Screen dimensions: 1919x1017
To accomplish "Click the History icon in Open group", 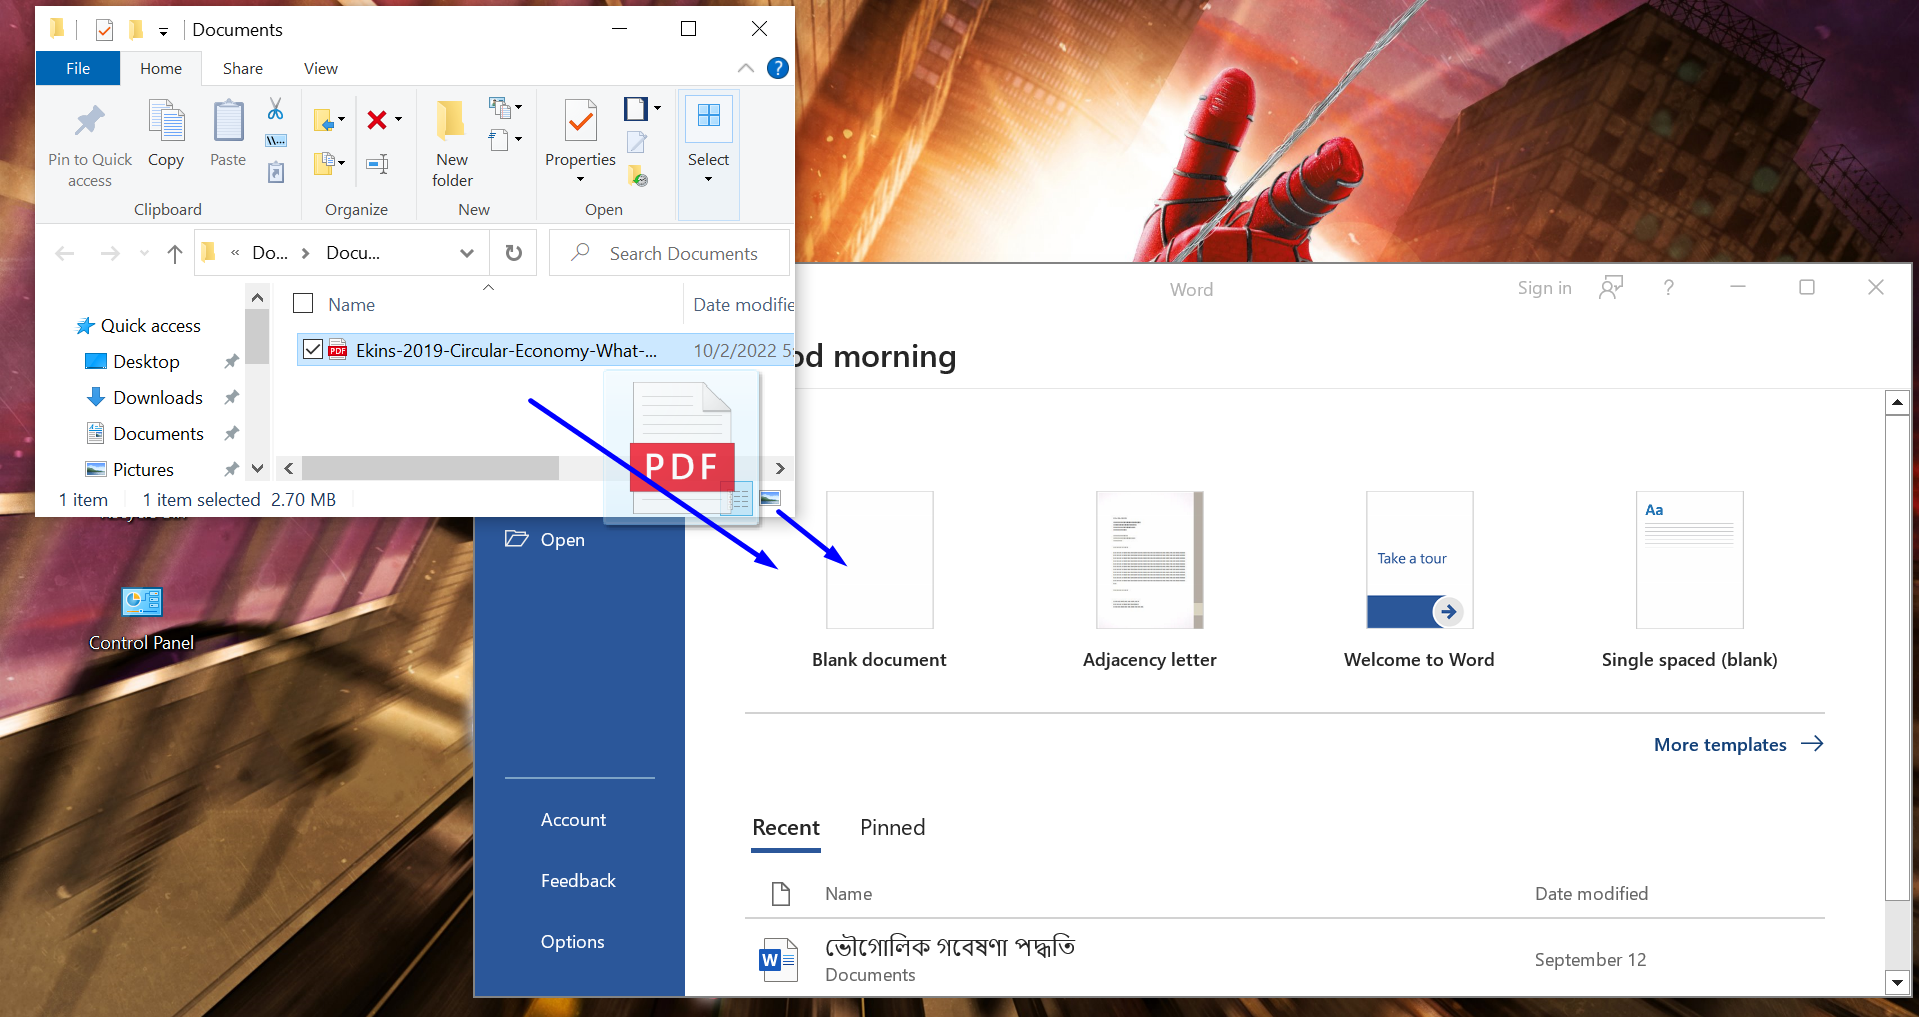I will pos(638,177).
